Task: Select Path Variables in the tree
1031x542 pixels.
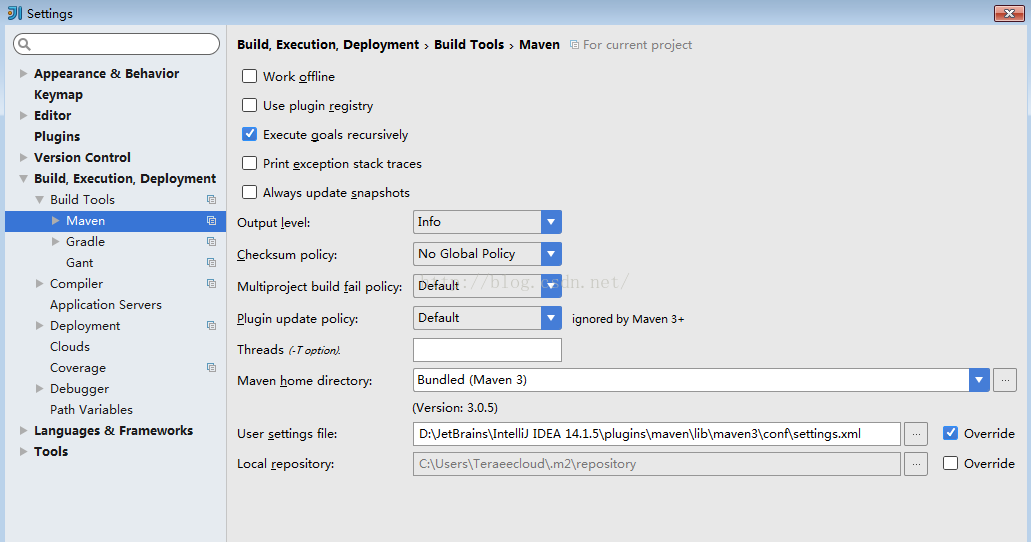Action: (x=91, y=410)
